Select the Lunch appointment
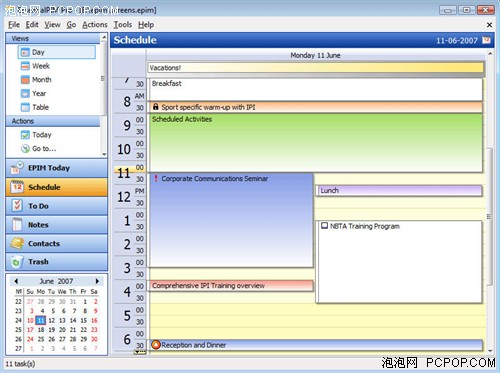The height and width of the screenshot is (373, 500). (399, 191)
